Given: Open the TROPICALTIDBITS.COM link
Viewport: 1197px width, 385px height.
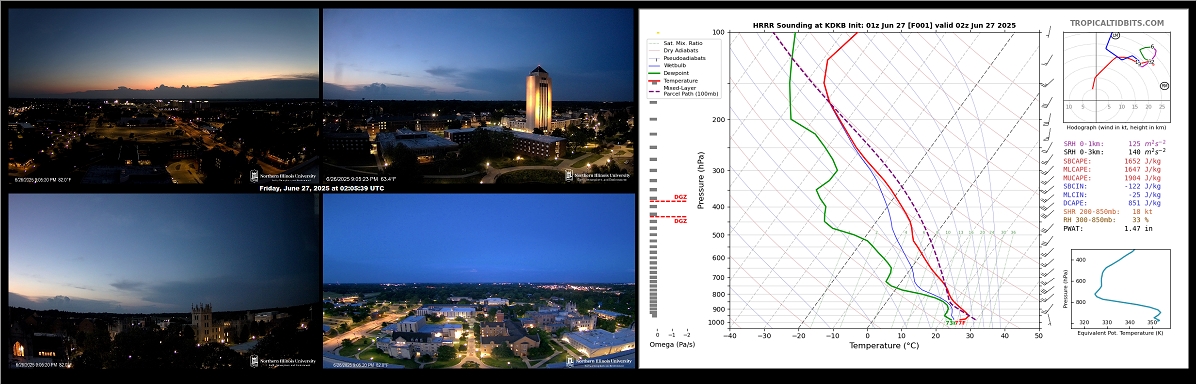Looking at the screenshot, I should [1128, 23].
